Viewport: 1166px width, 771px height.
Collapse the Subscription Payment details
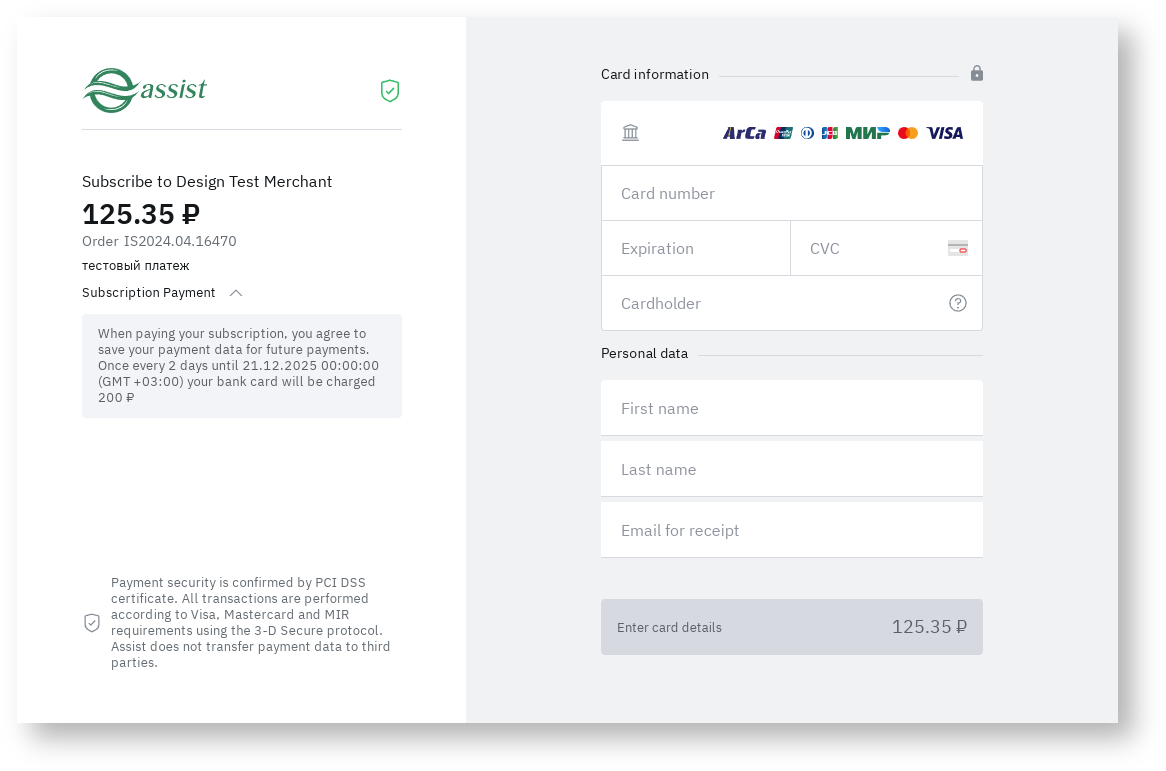236,293
